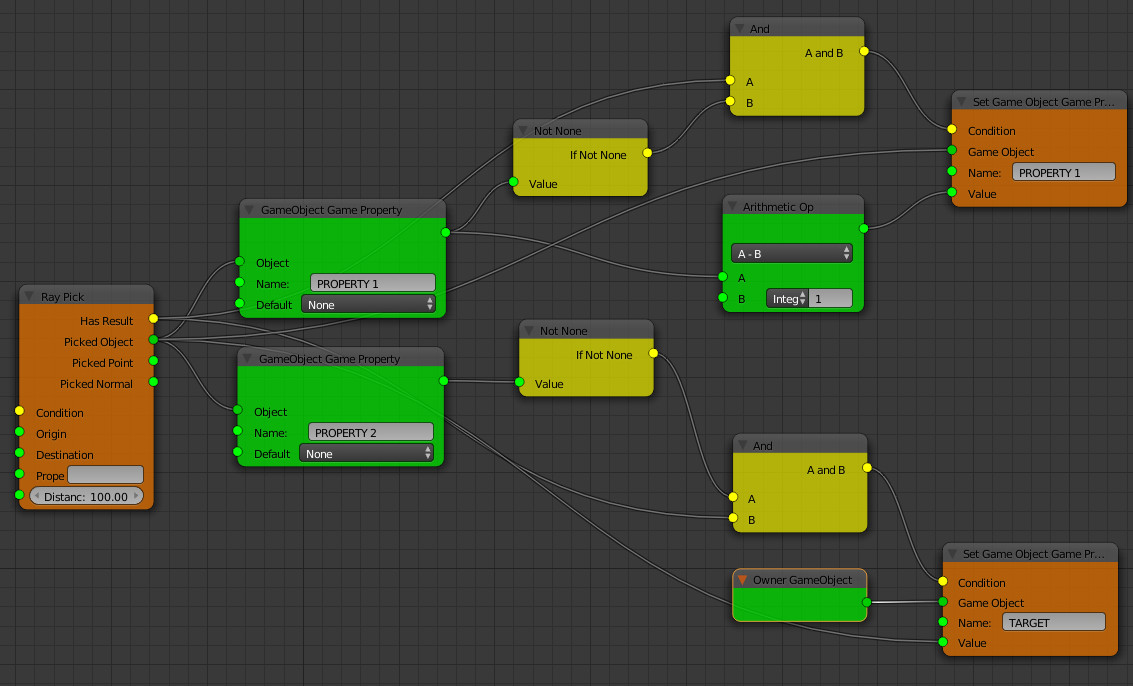Screen dimensions: 1133x686
Task: Click Ray Pick's Condition input socket
Action: [19, 412]
